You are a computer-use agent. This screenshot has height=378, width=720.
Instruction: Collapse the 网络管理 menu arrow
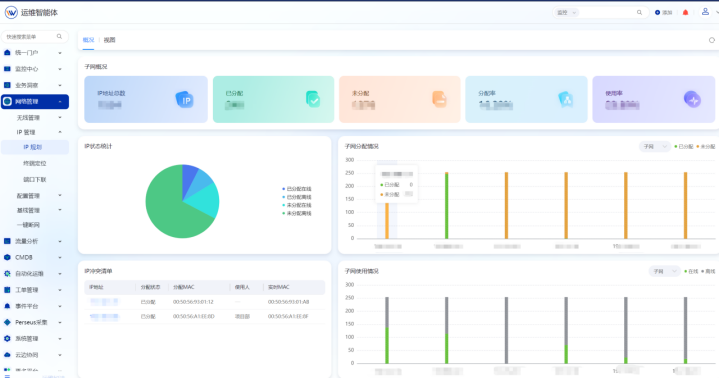60,102
